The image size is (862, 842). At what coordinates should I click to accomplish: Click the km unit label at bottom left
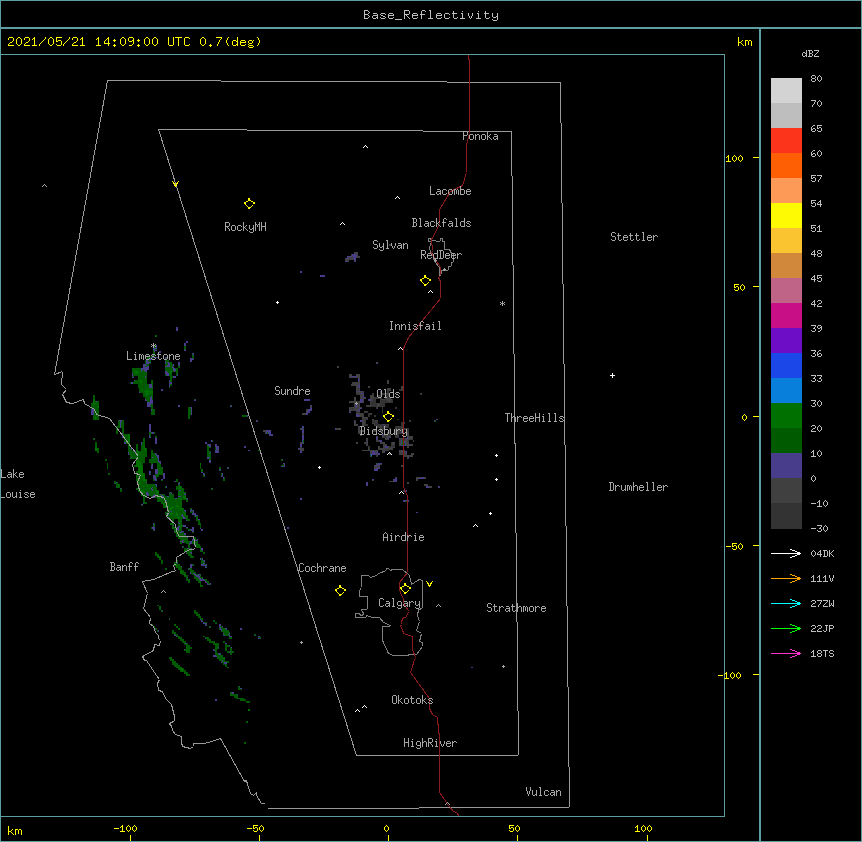[x=15, y=830]
